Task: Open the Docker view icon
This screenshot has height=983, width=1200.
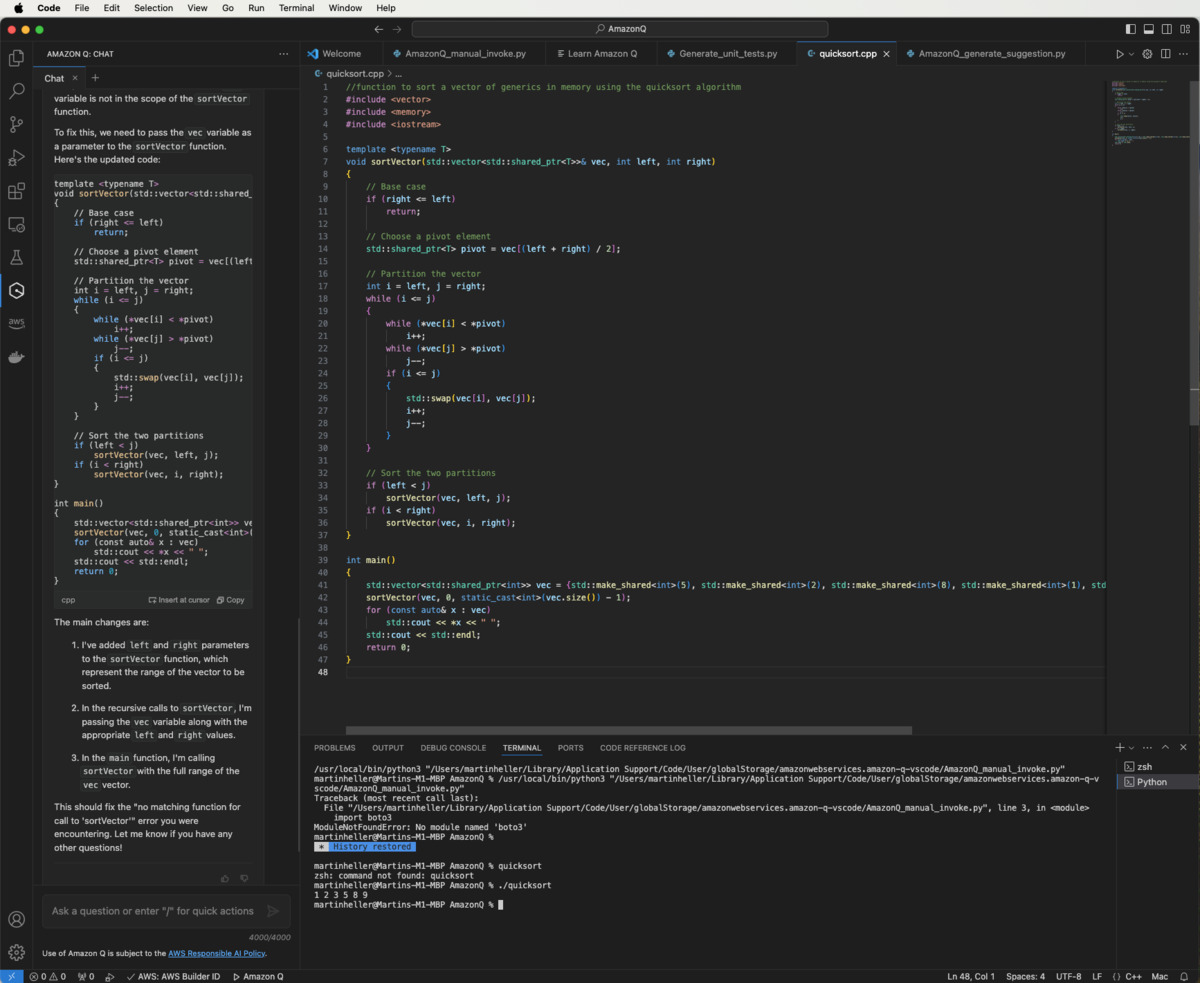Action: pos(16,355)
